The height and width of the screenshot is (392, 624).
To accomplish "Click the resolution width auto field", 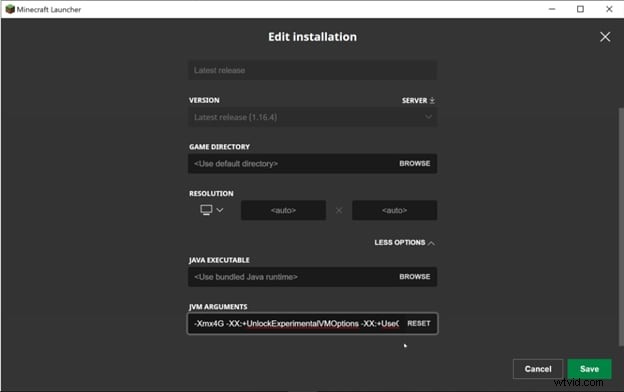I will tap(283, 210).
